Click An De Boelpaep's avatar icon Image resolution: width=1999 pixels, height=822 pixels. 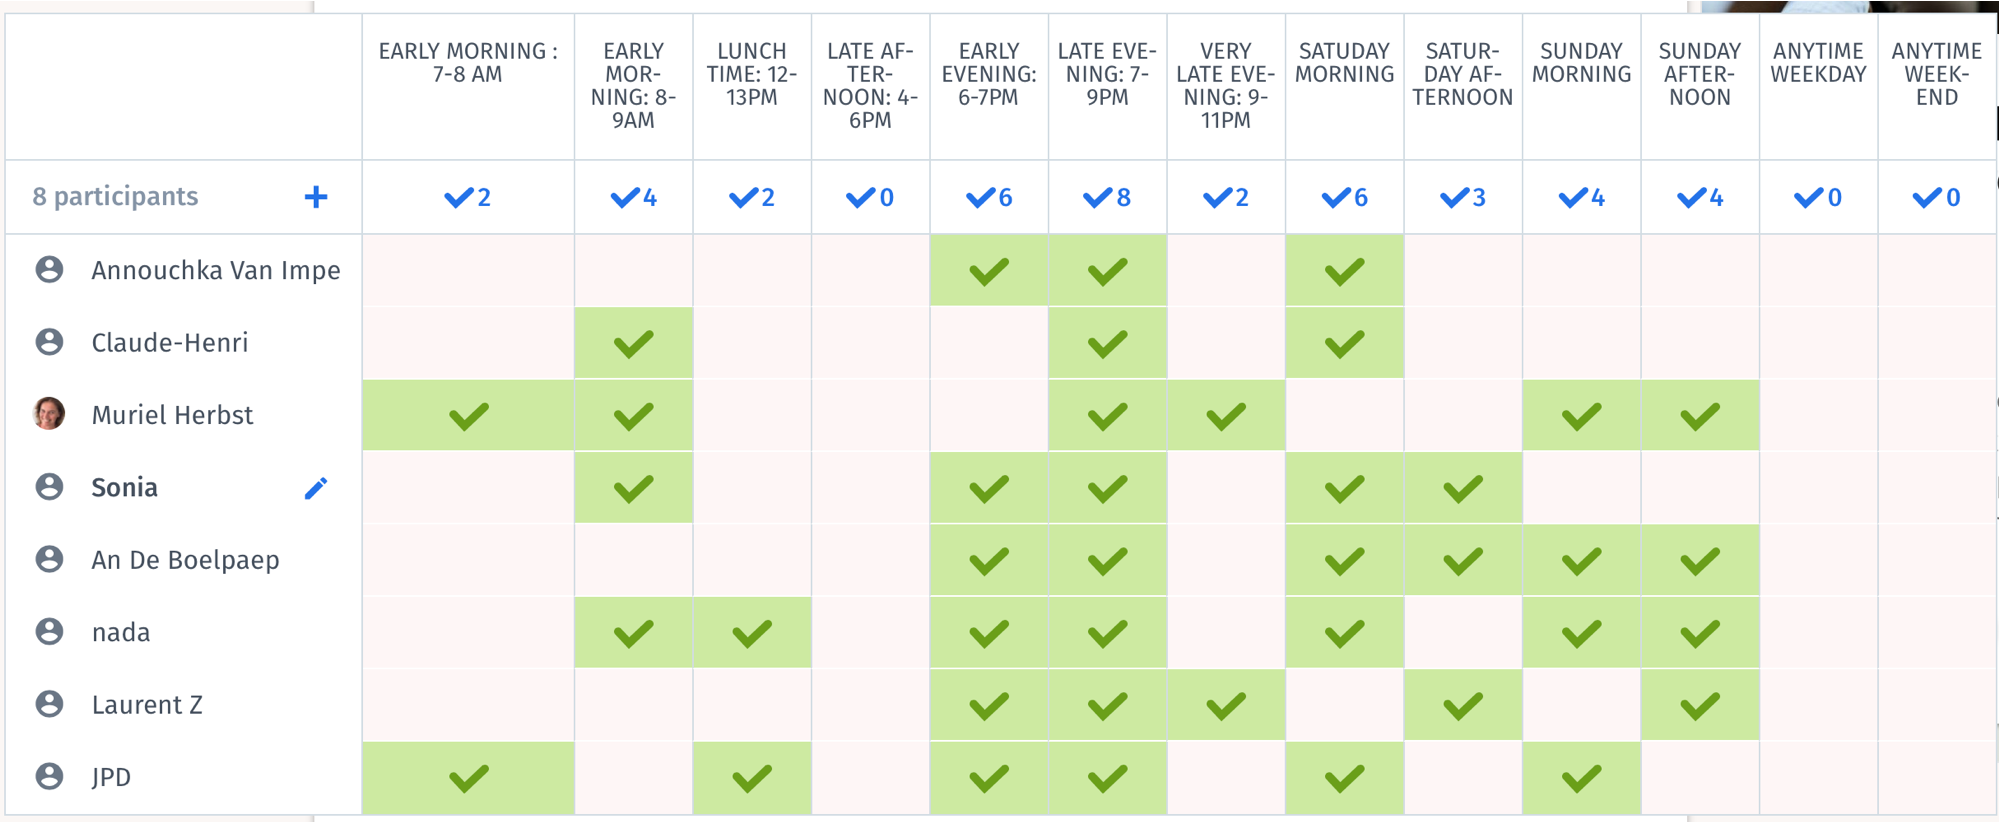49,559
